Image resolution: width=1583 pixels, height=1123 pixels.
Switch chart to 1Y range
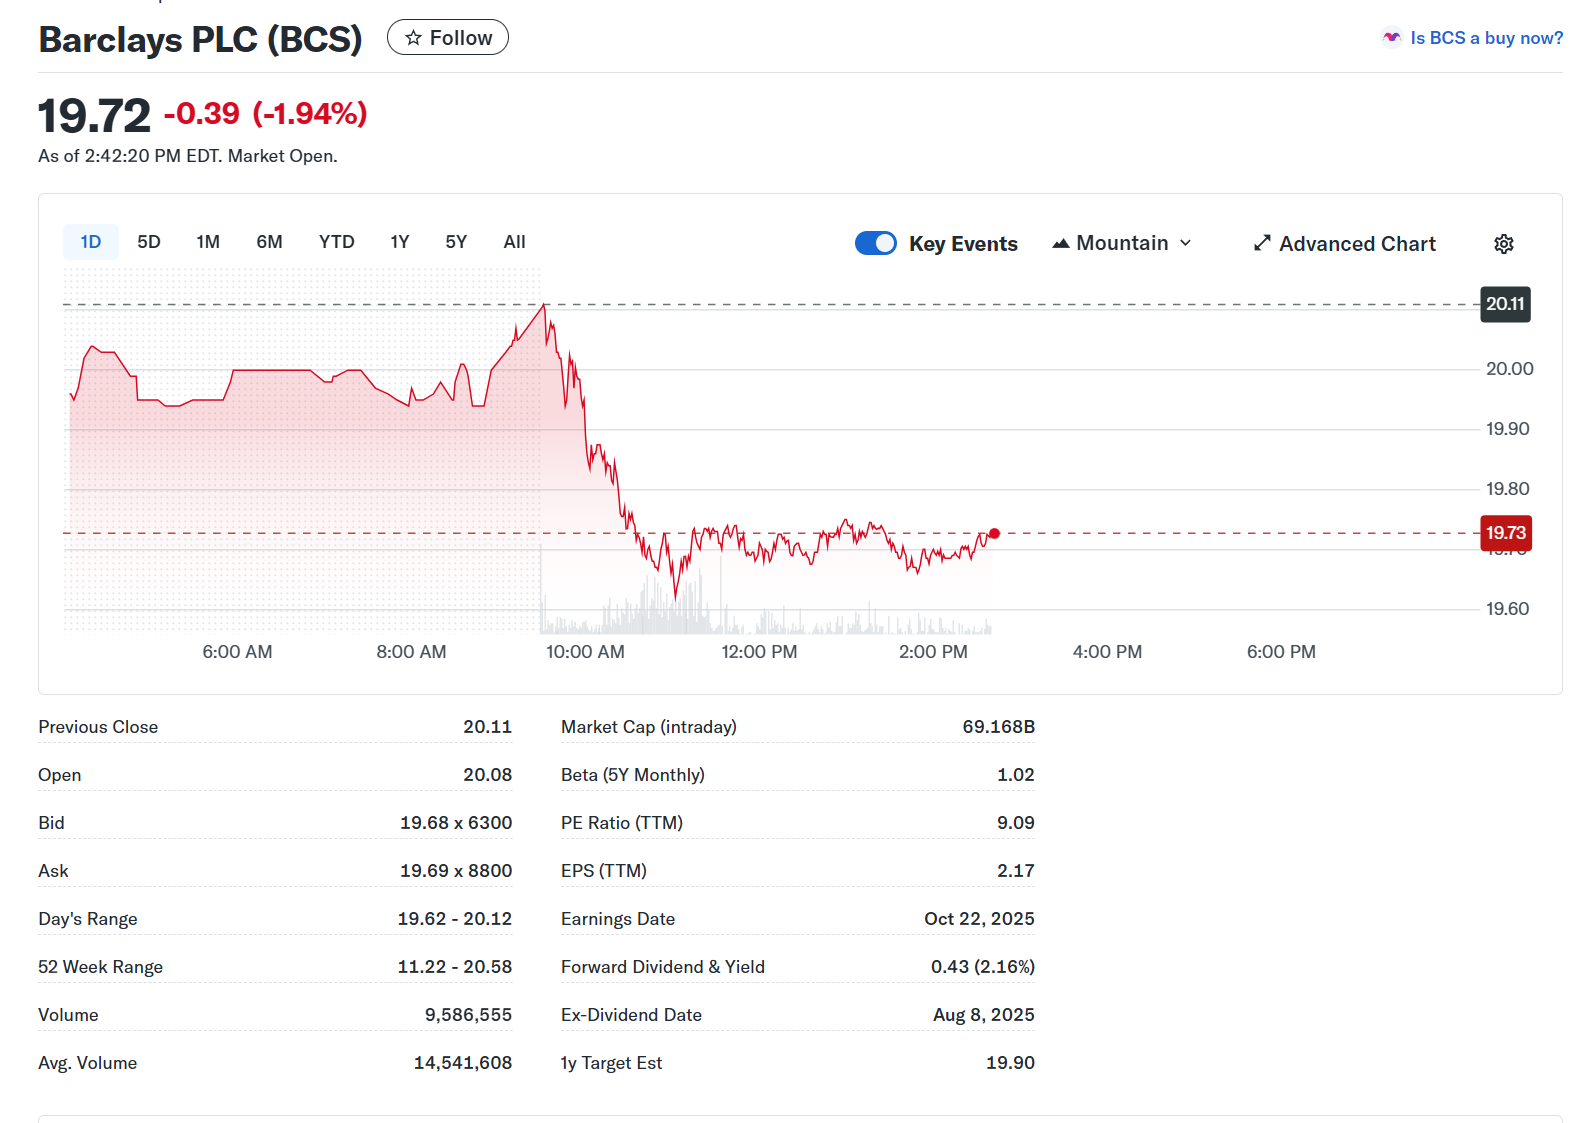point(400,242)
